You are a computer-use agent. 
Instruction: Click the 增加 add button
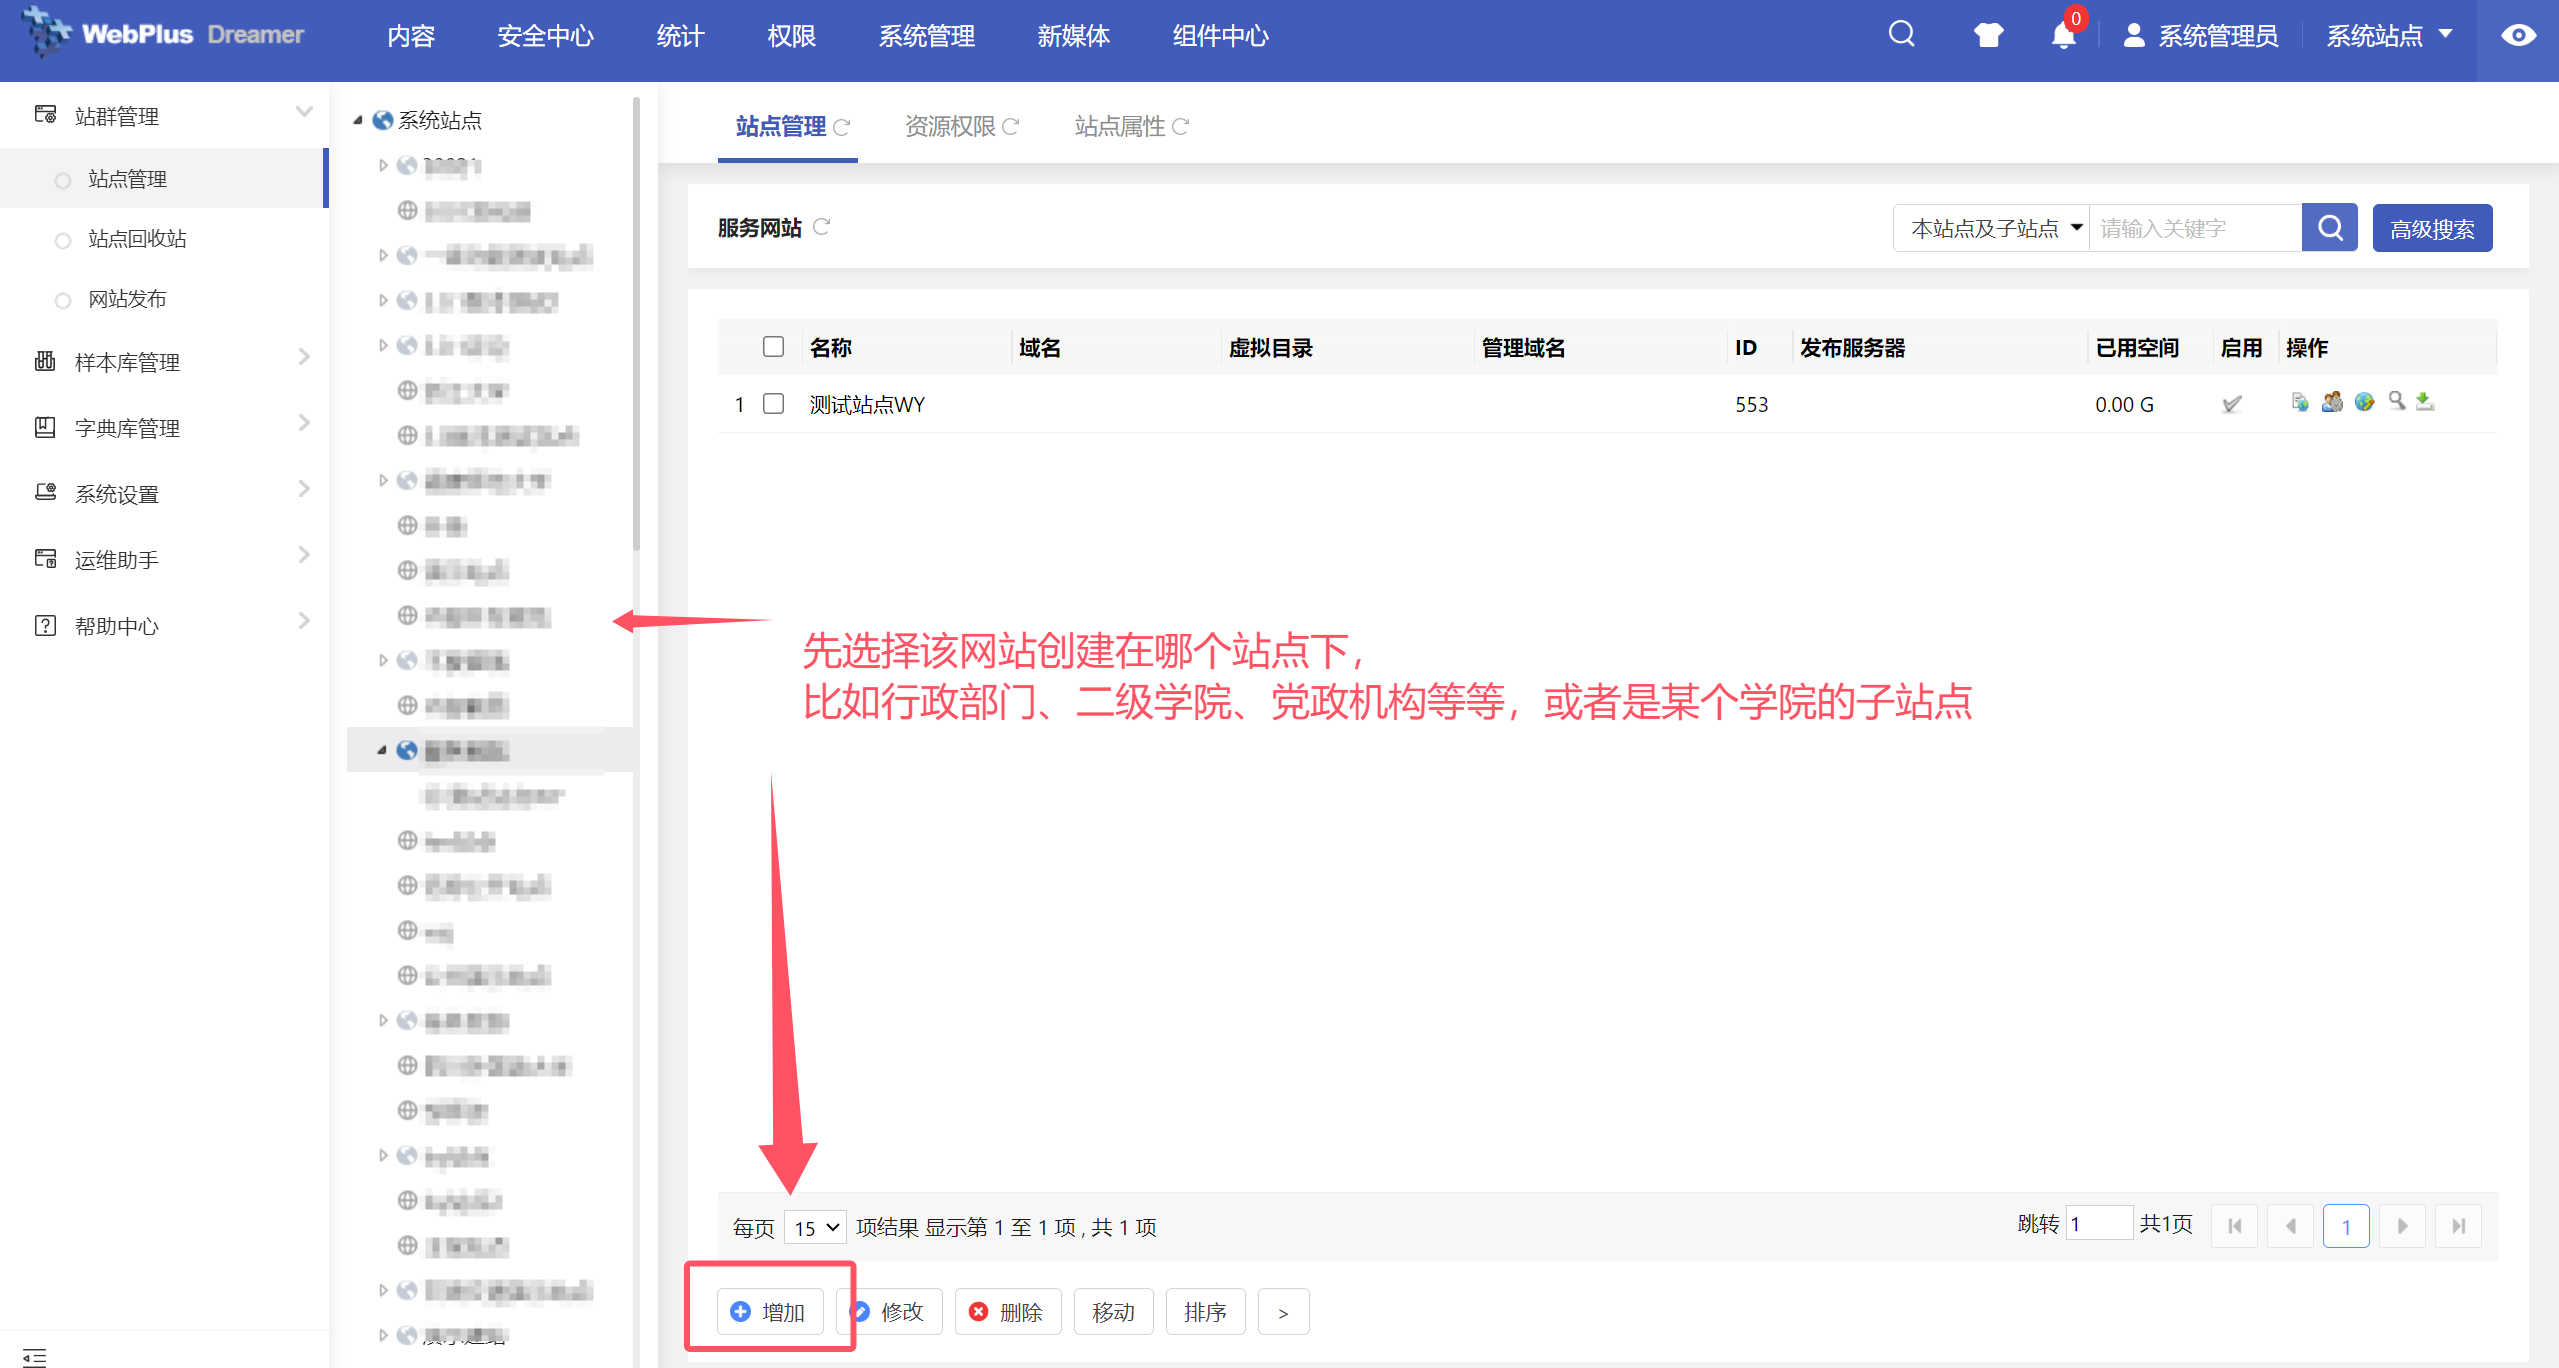[x=769, y=1312]
